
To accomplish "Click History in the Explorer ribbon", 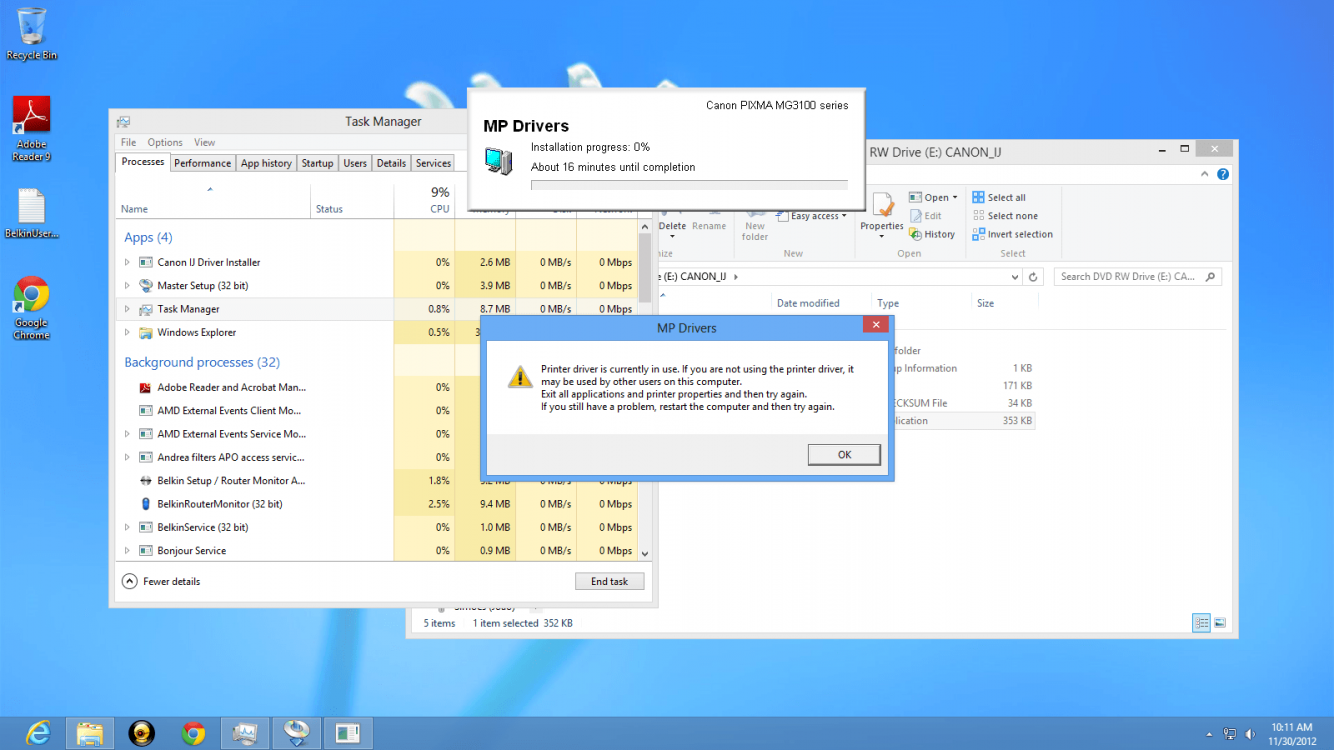I will tap(932, 234).
